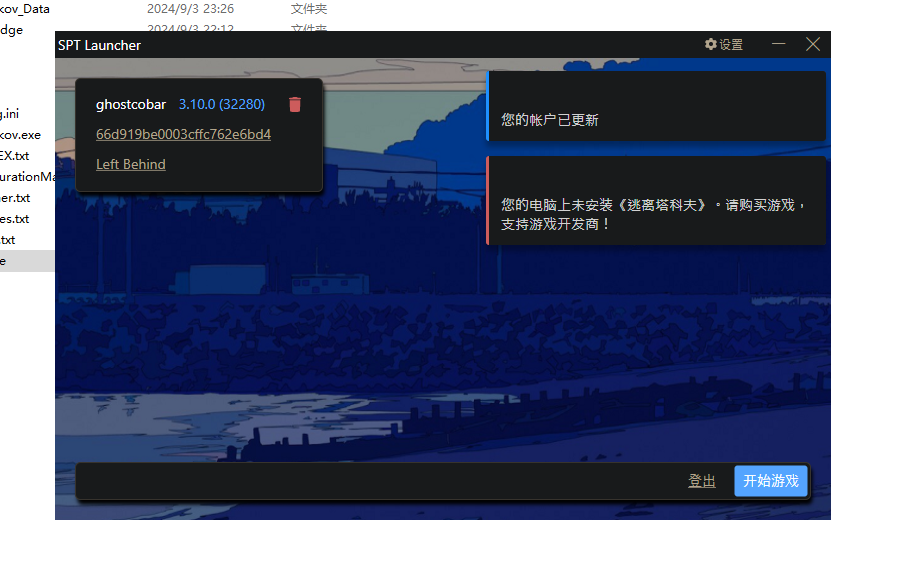Open the 设置 settings gear

click(723, 45)
